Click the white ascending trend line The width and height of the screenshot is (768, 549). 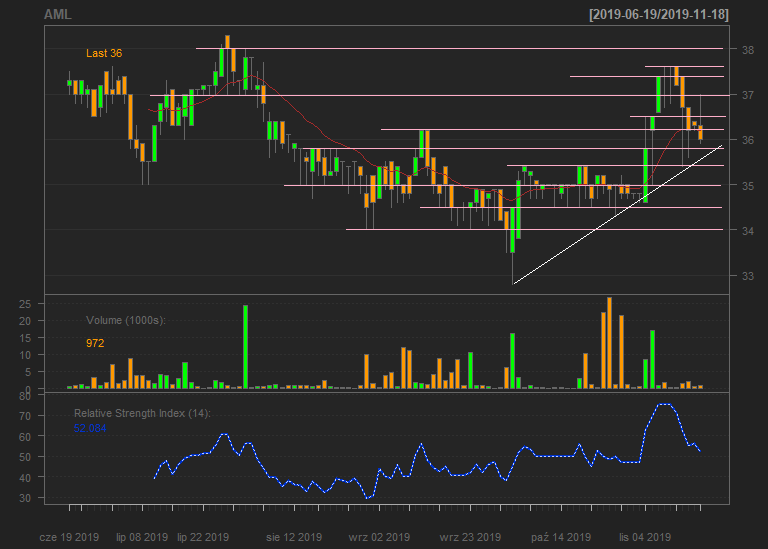click(617, 215)
